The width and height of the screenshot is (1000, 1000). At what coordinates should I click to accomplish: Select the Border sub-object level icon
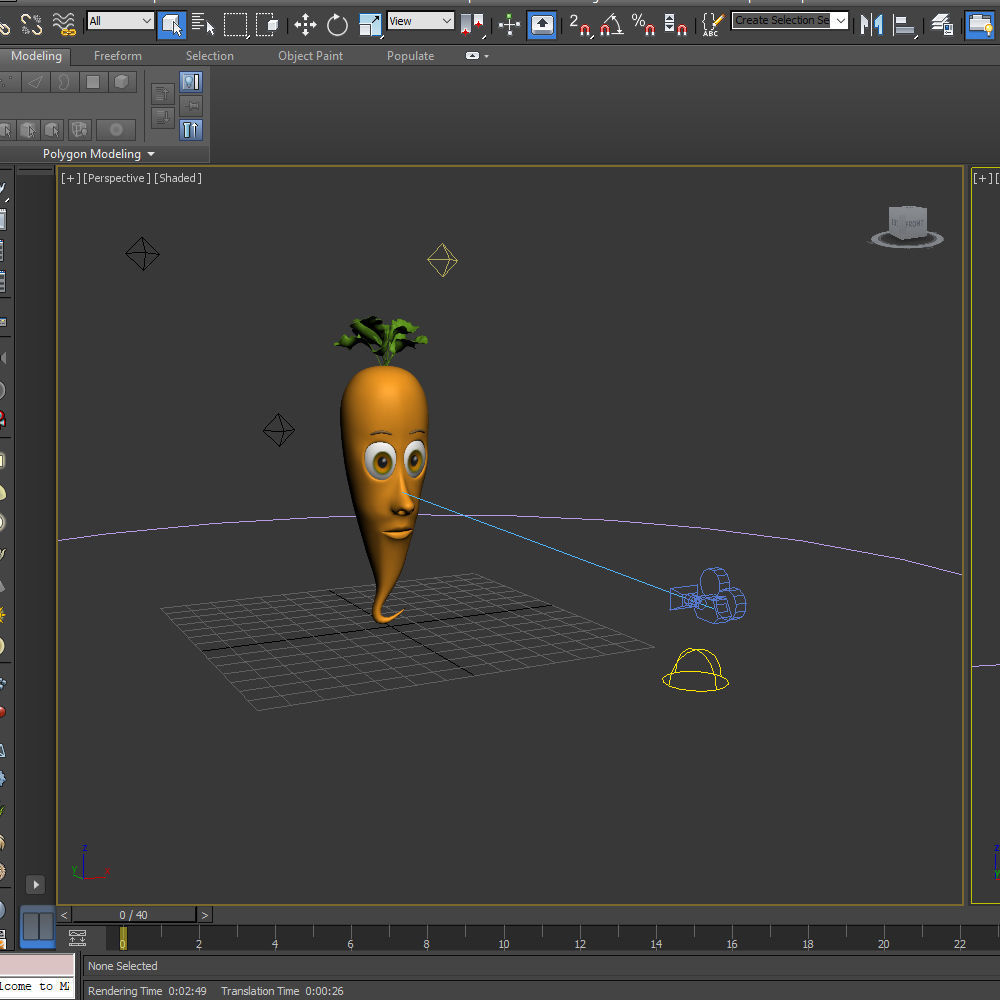[x=64, y=82]
